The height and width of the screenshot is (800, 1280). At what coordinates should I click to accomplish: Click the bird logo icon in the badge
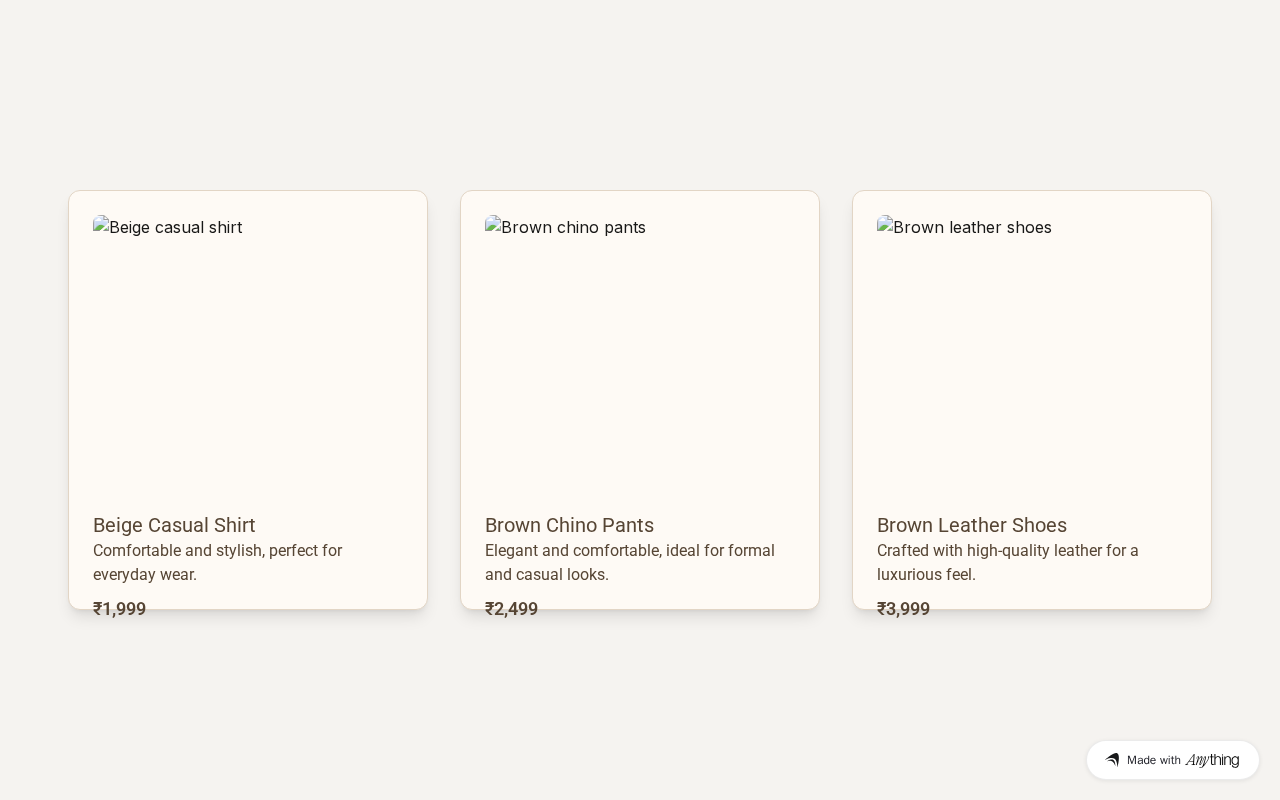(1112, 760)
